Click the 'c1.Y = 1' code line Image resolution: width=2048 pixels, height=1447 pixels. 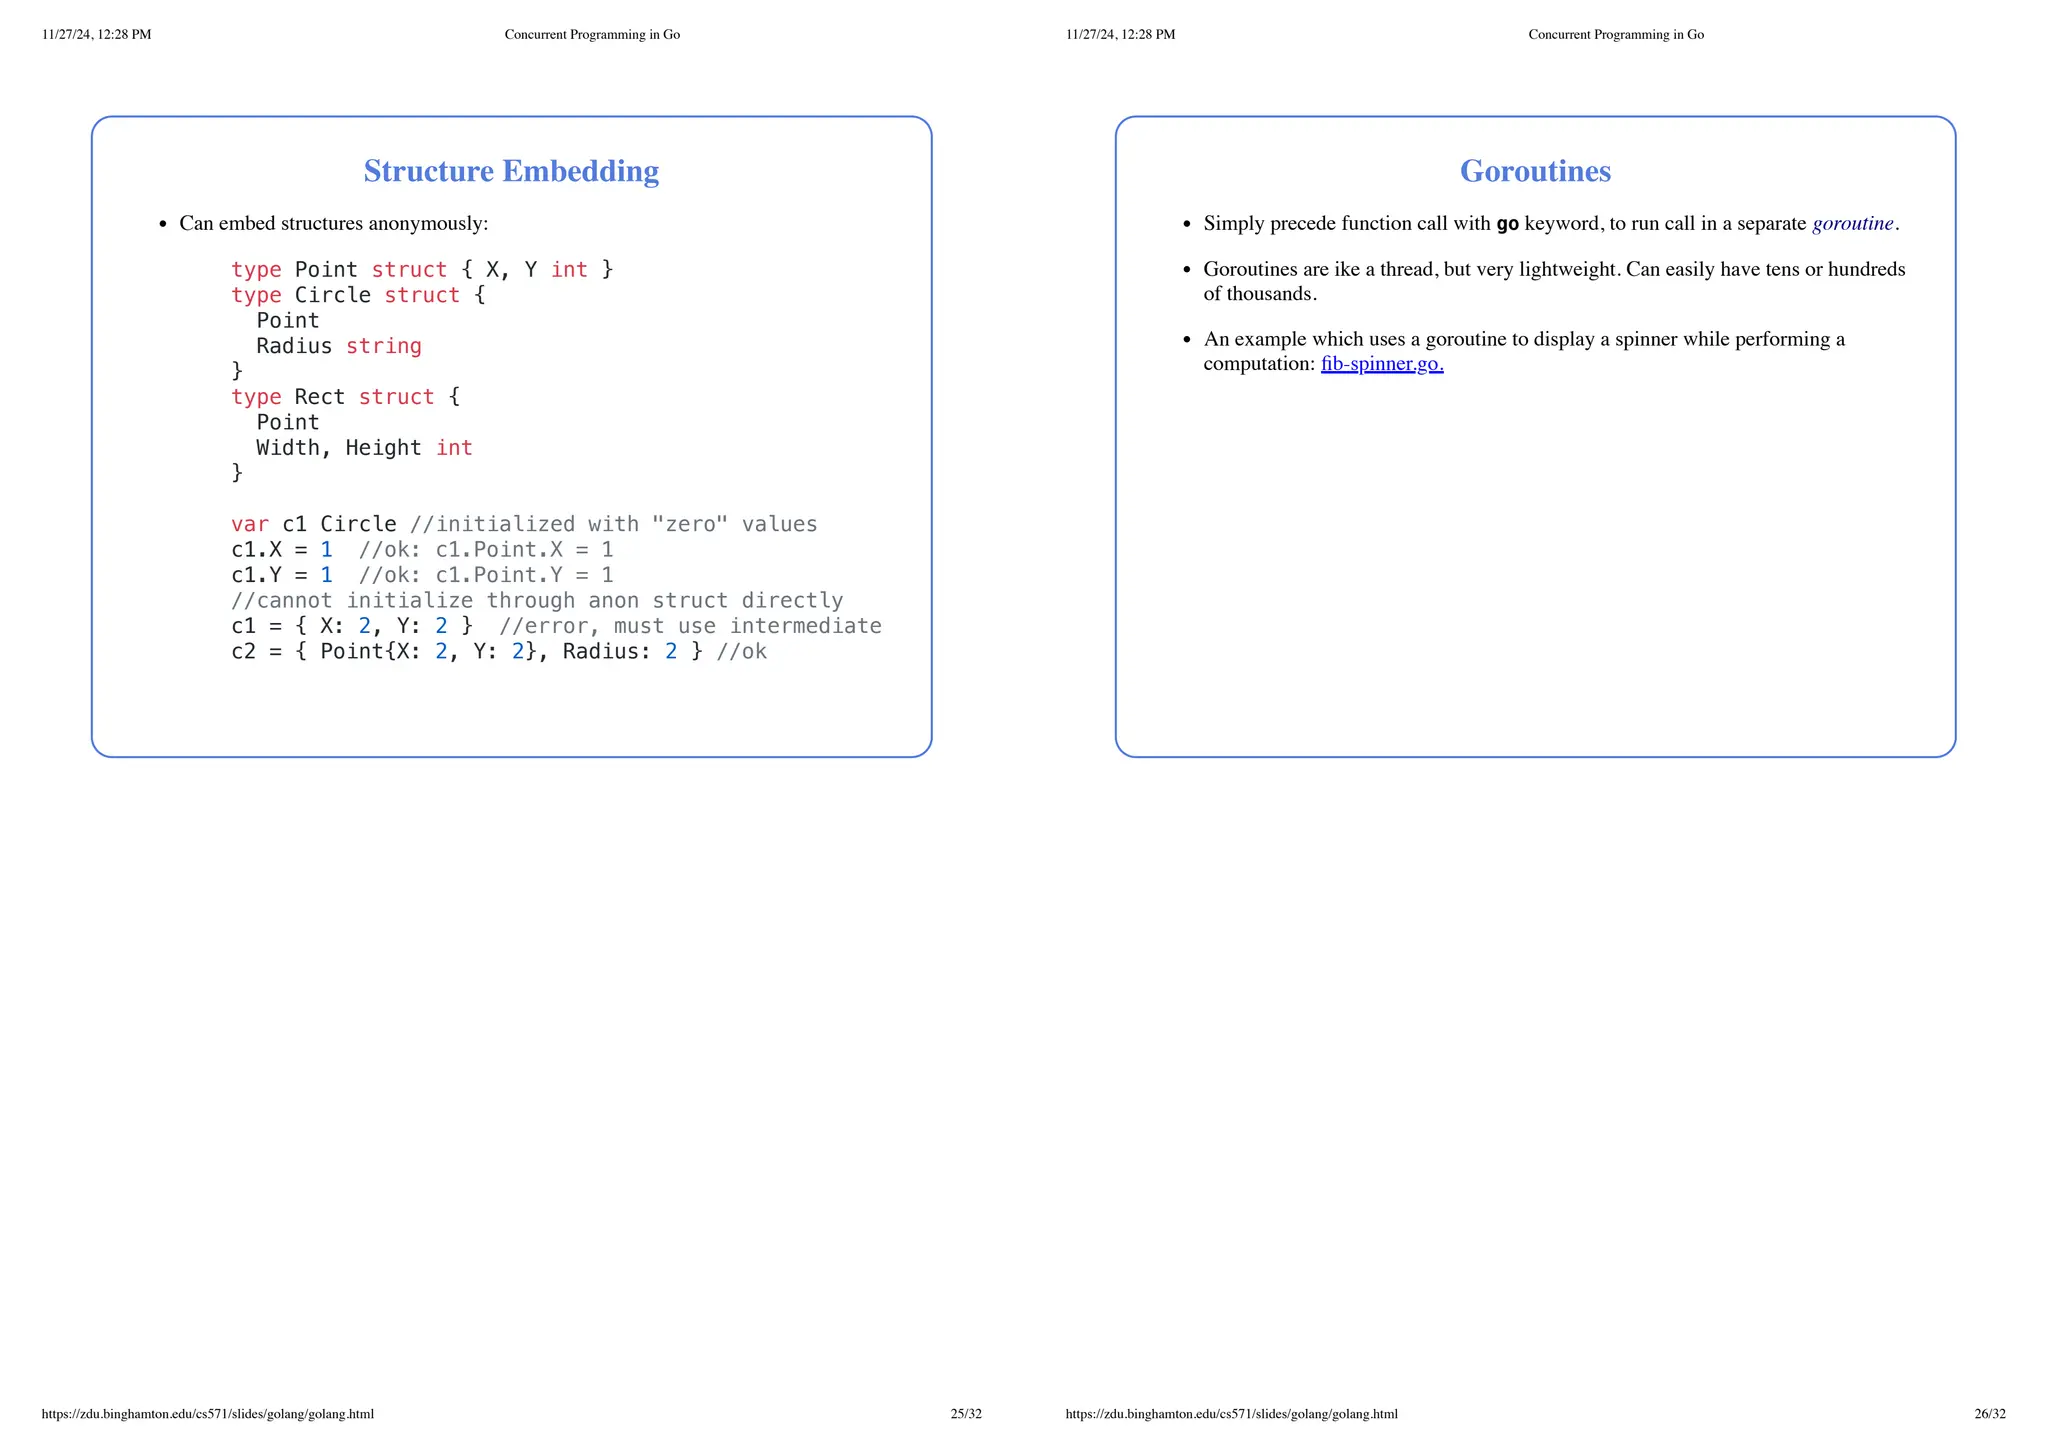[422, 575]
